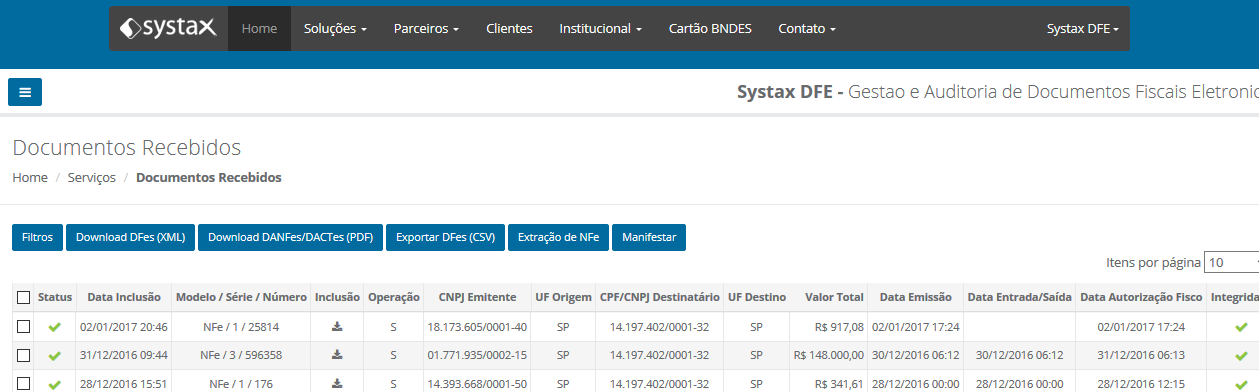Download icon for NFe / 3 / 596358
This screenshot has width=1259, height=392.
coord(338,354)
